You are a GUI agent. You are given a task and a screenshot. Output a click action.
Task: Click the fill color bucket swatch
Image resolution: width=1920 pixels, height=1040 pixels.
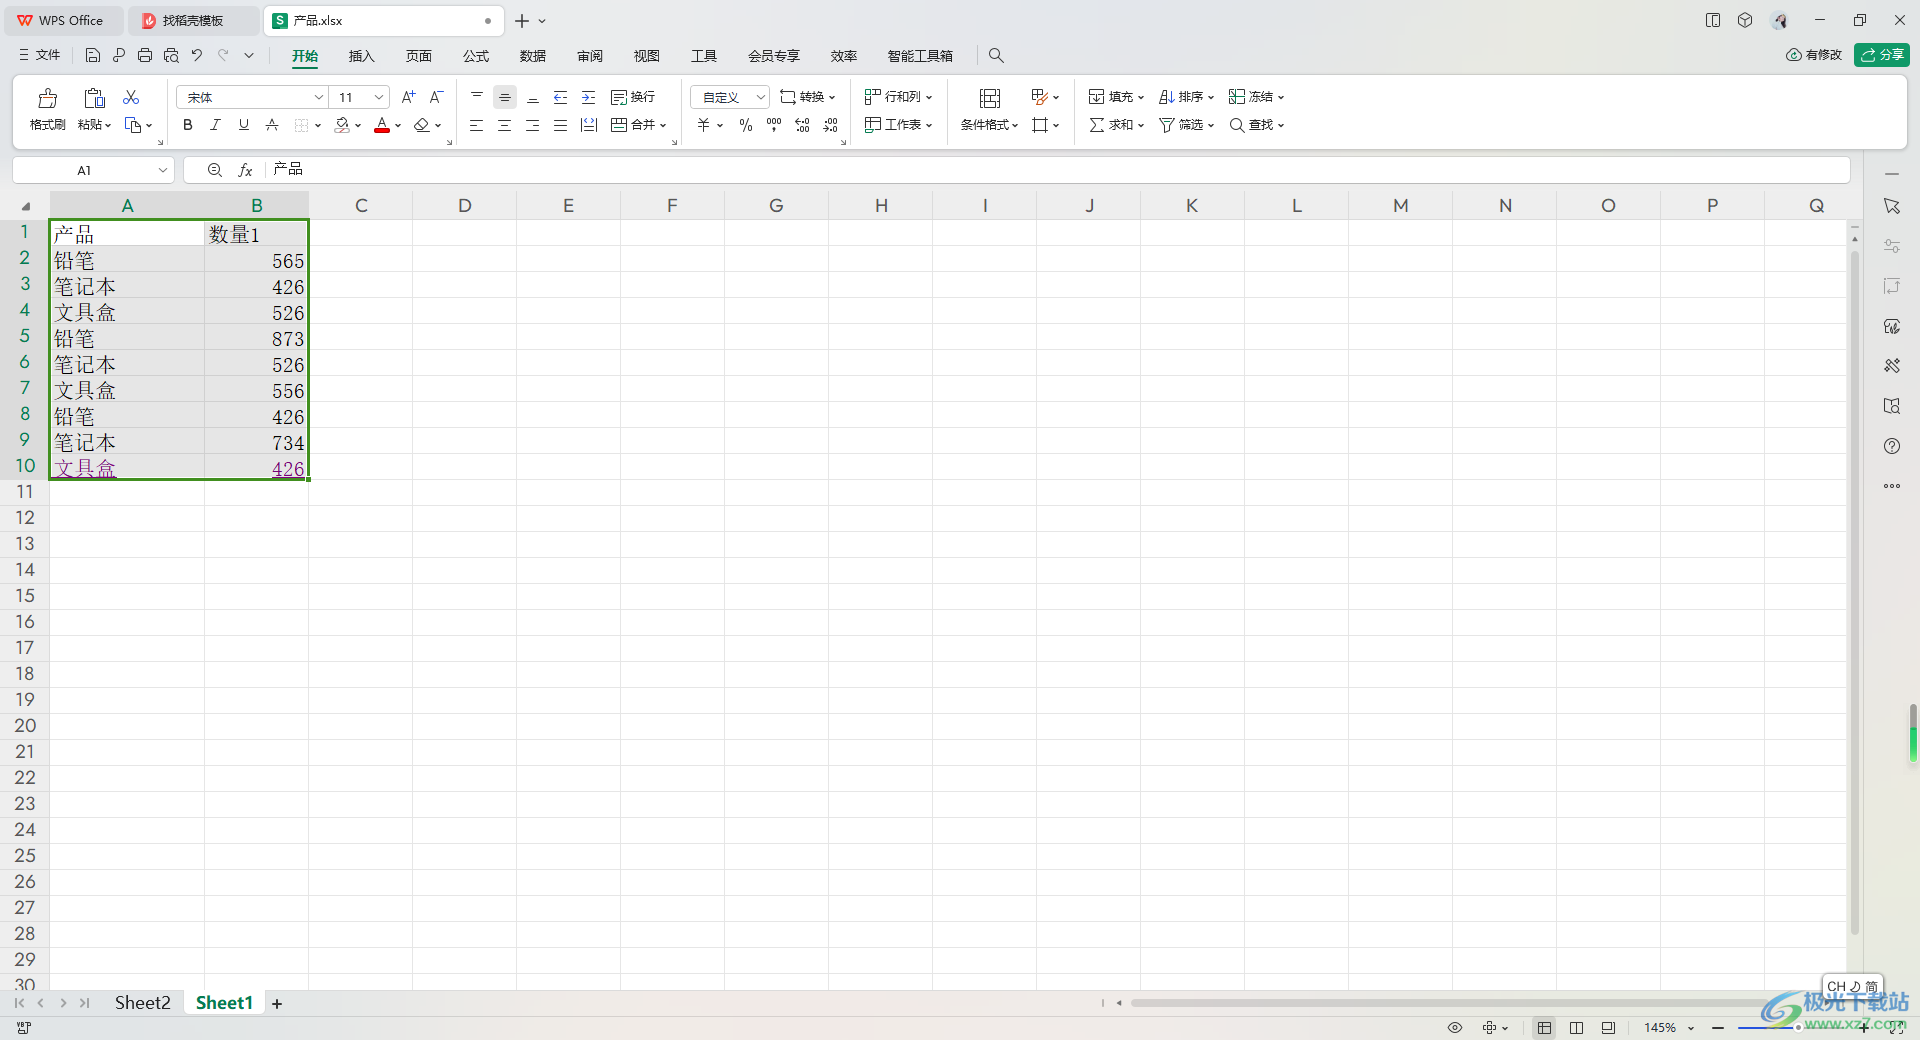click(x=343, y=125)
